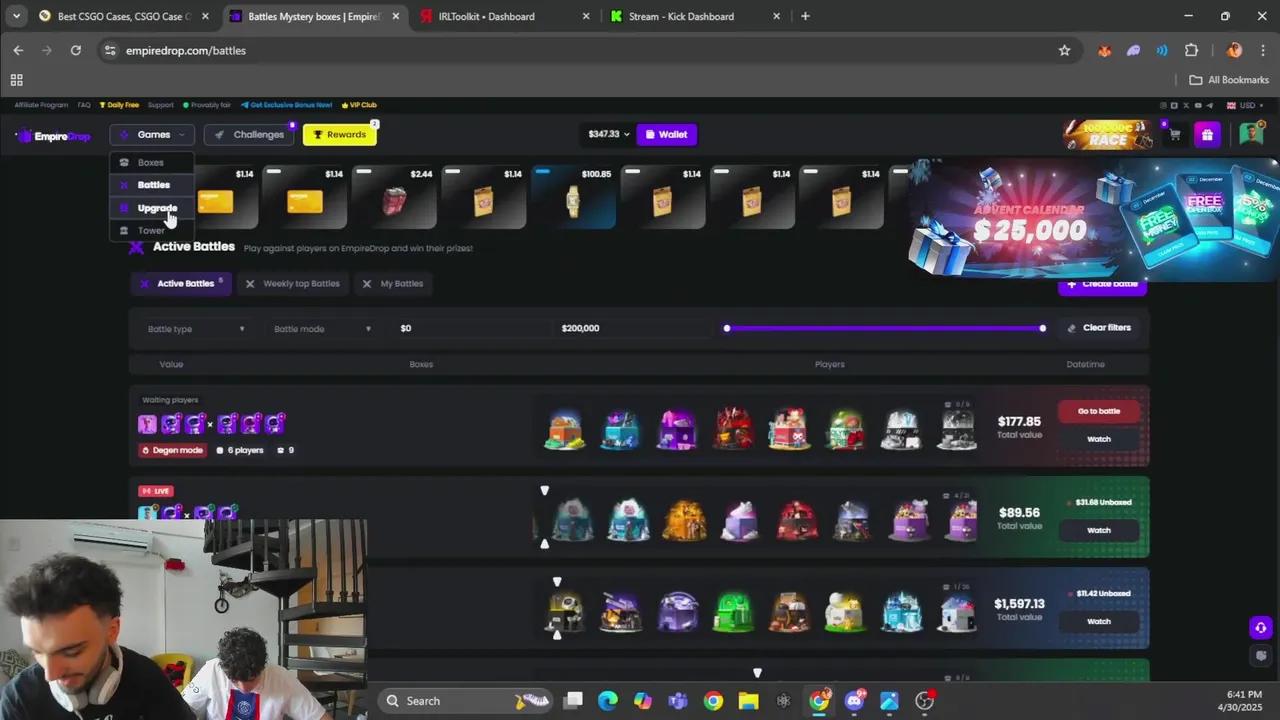Bookmark this page star icon
Screen dimensions: 1280x720
(1064, 50)
